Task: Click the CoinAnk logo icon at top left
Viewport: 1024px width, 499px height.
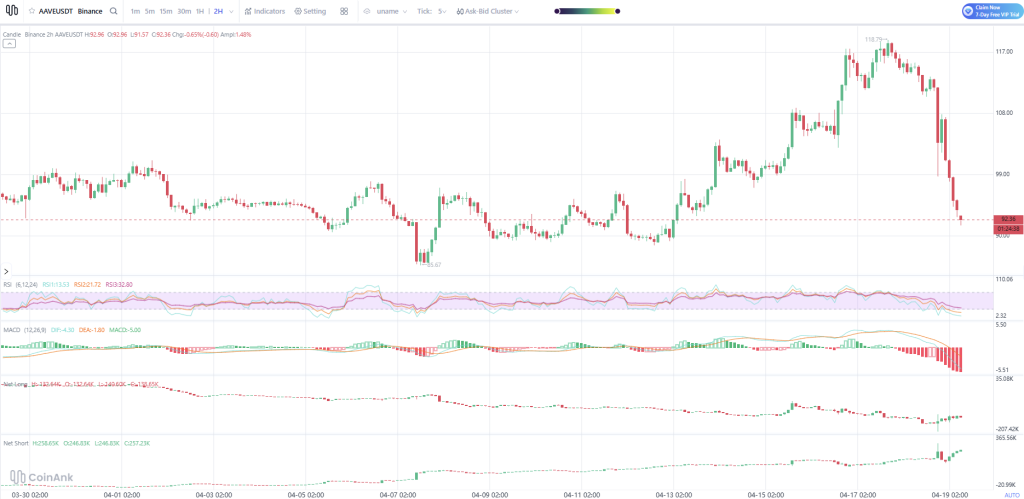Action: (11, 11)
